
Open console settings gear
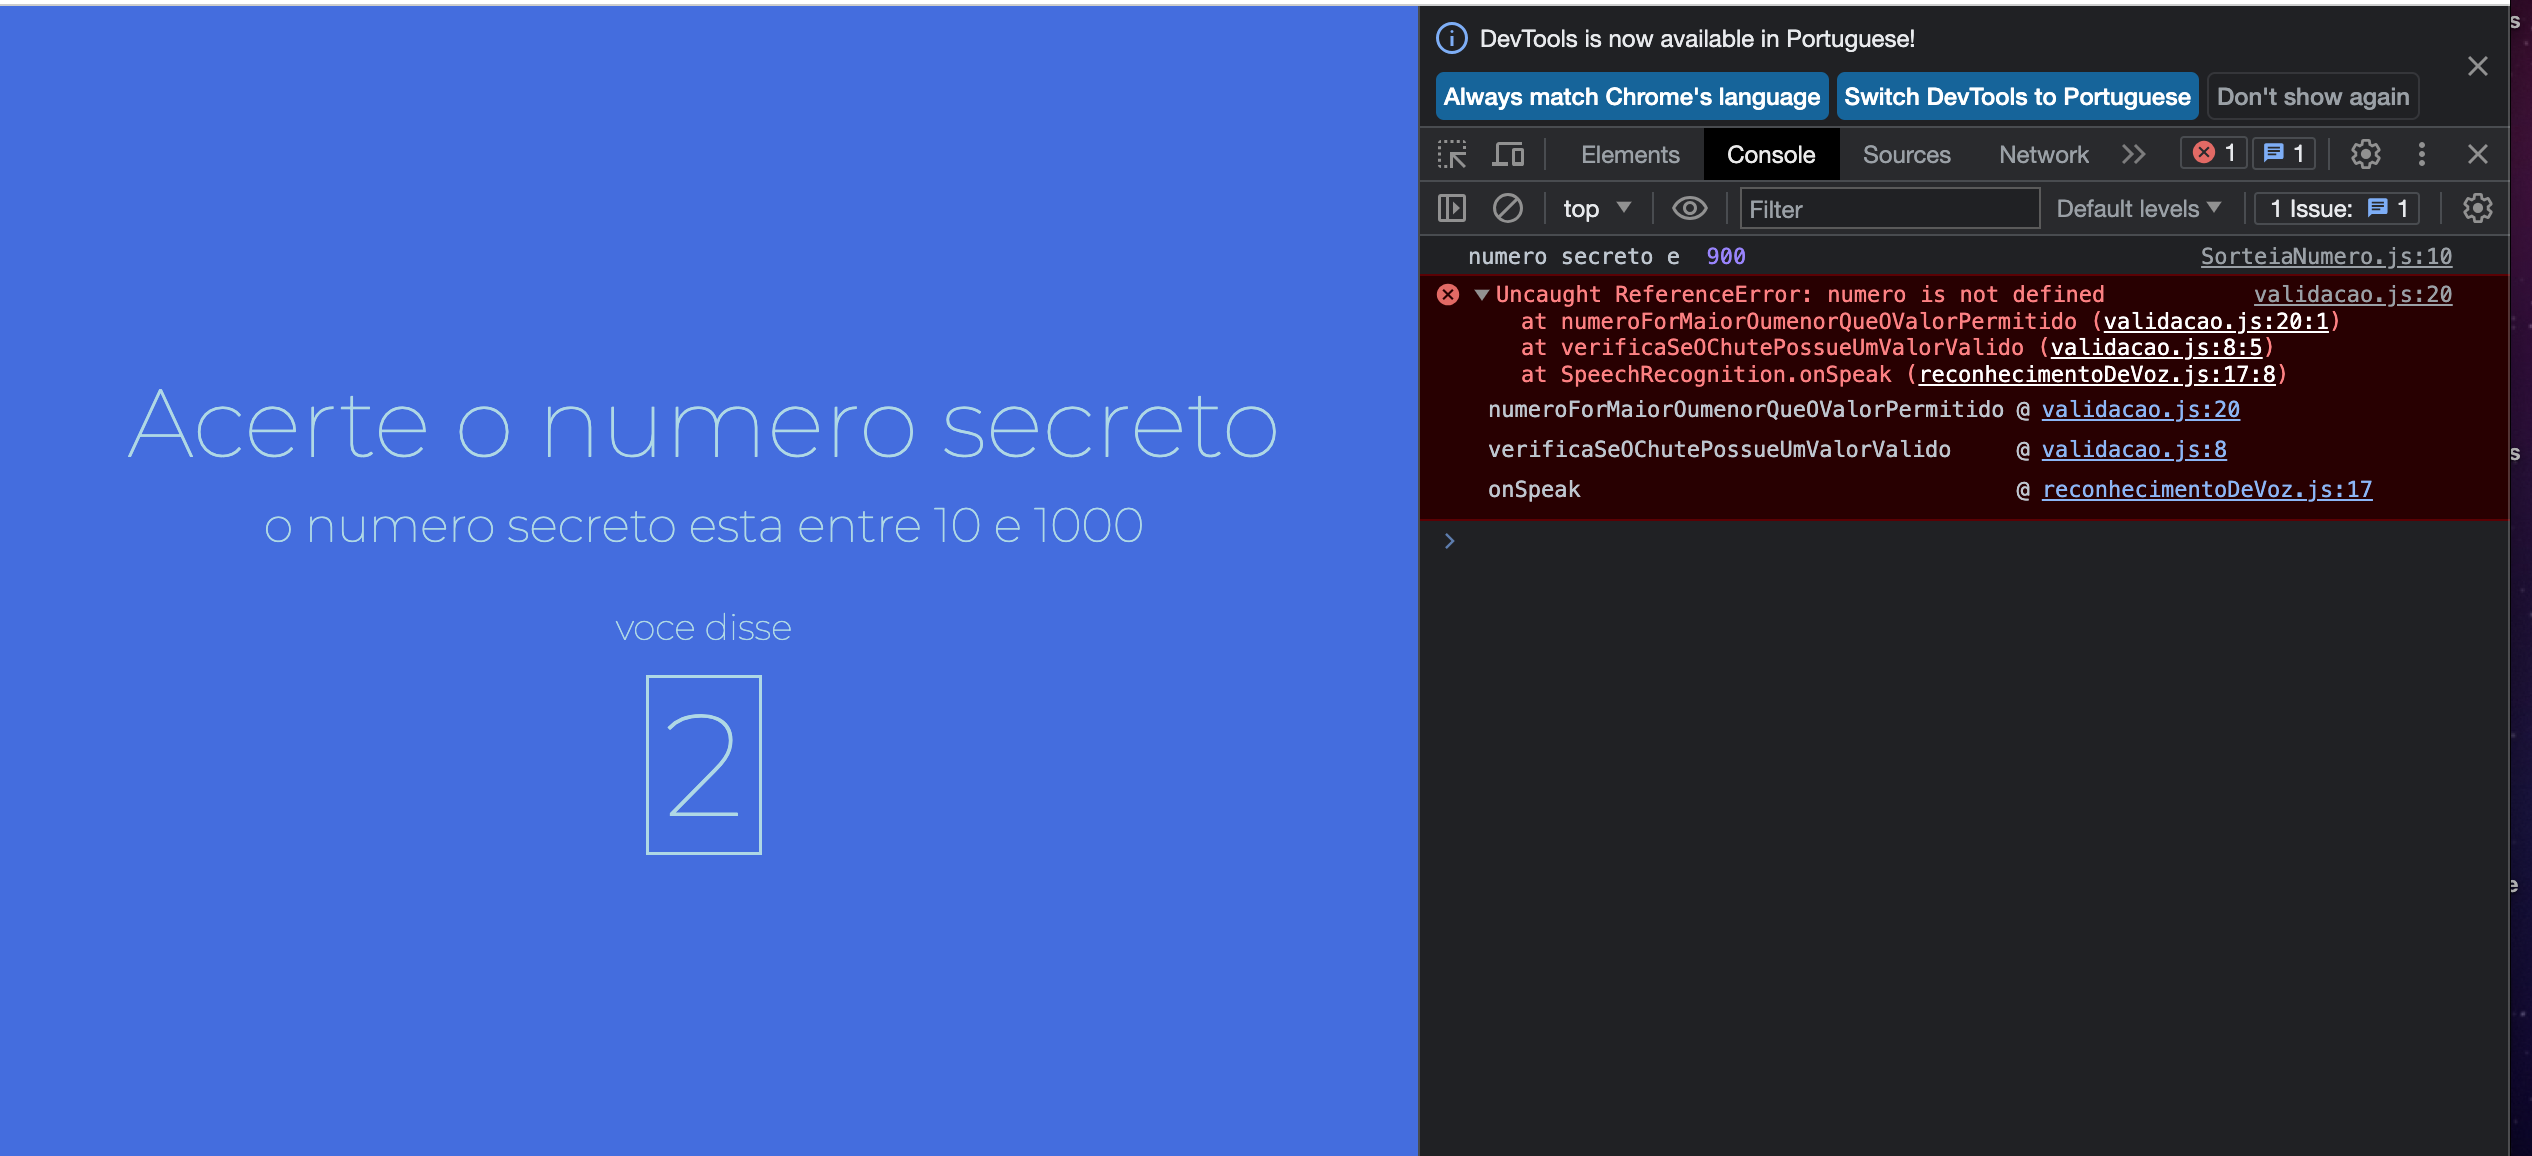(2477, 208)
